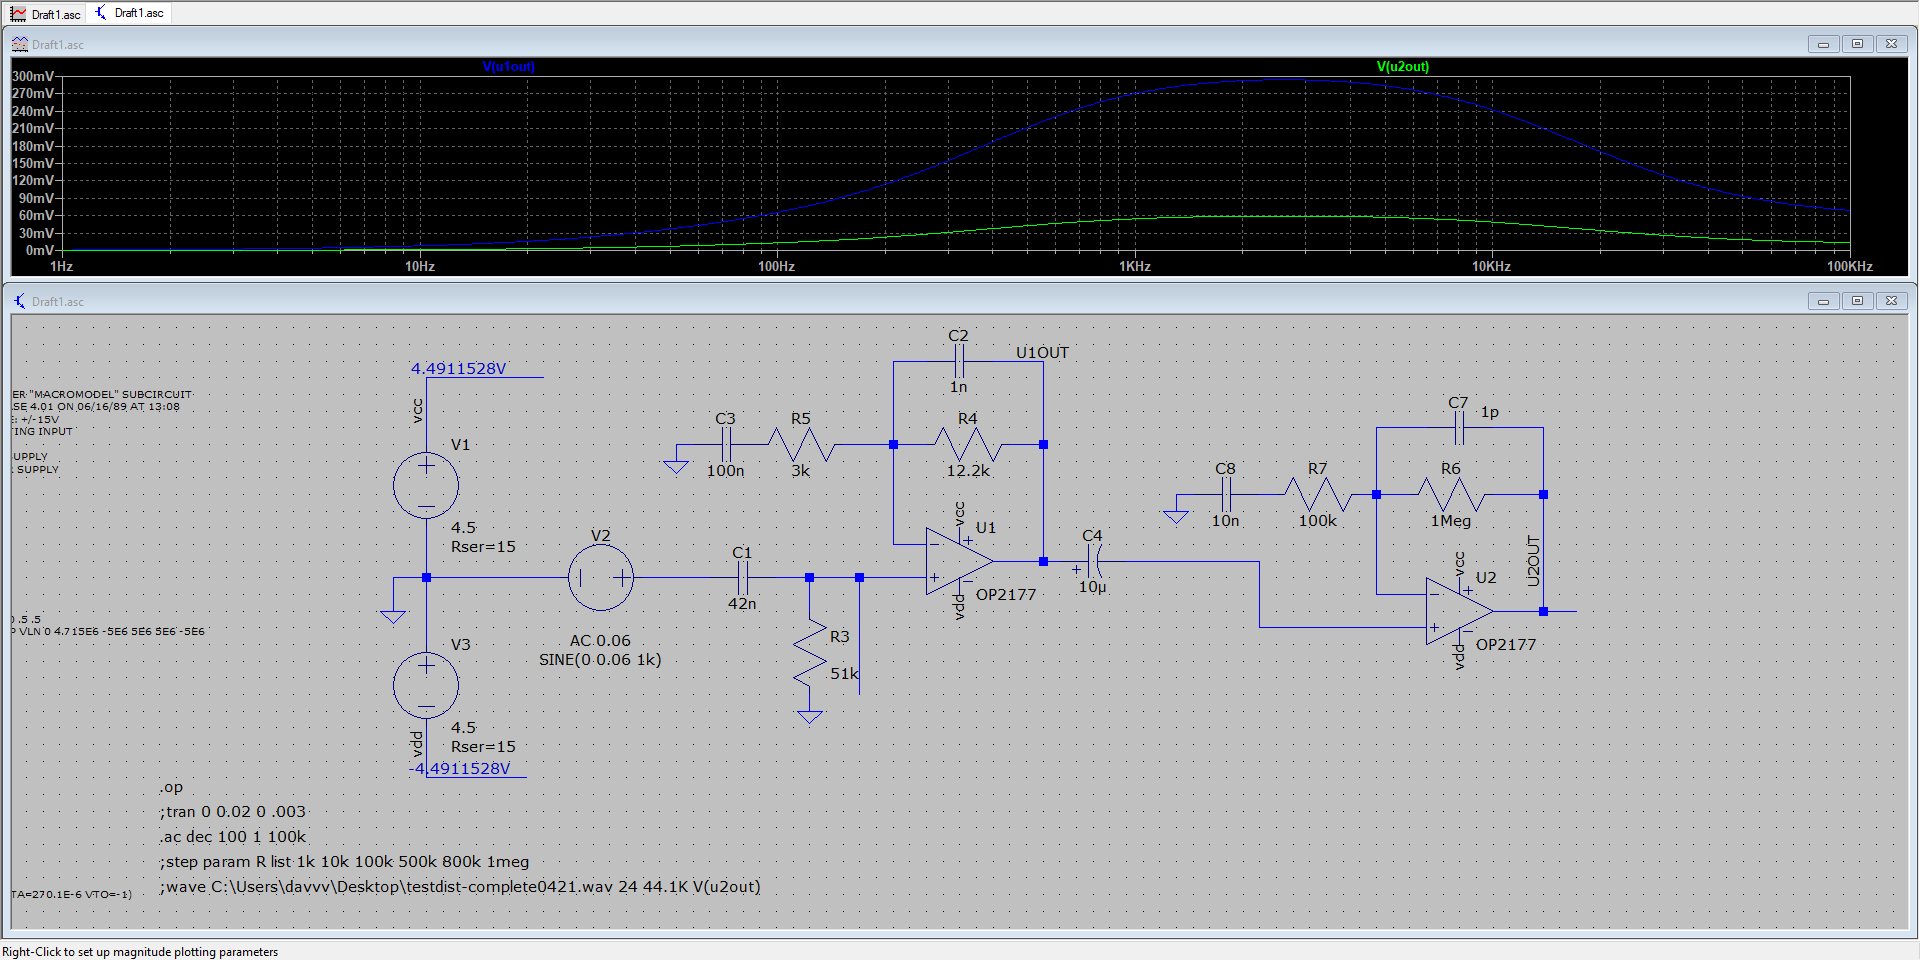This screenshot has width=1920, height=960.
Task: Click voltage source V1 symbol
Action: [x=425, y=485]
